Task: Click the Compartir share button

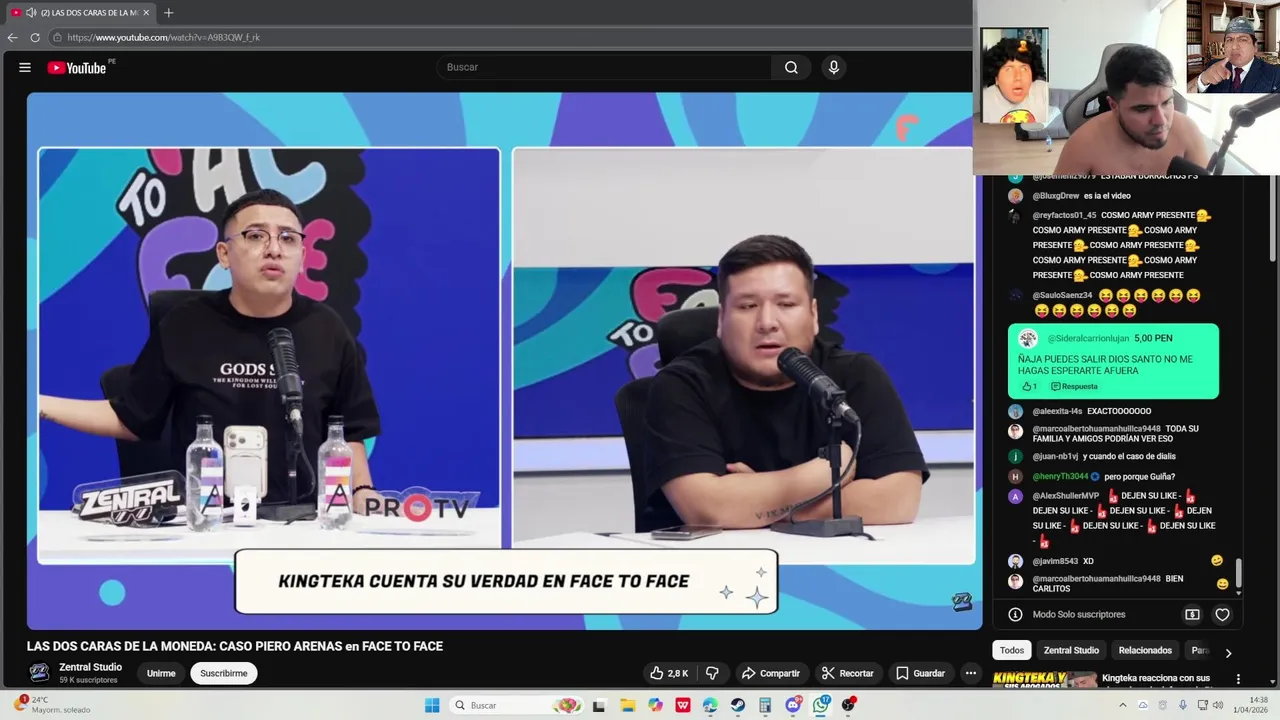Action: click(771, 673)
